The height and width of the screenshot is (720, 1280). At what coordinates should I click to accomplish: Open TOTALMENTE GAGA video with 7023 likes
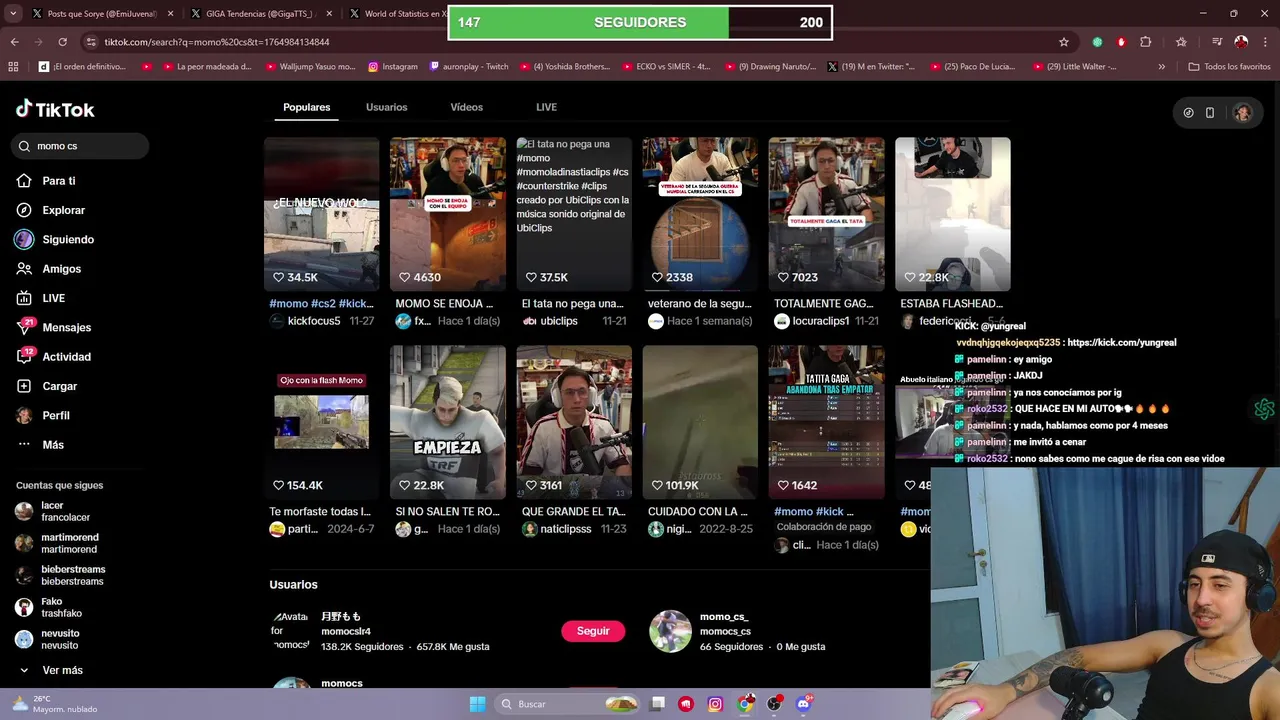[x=826, y=214]
